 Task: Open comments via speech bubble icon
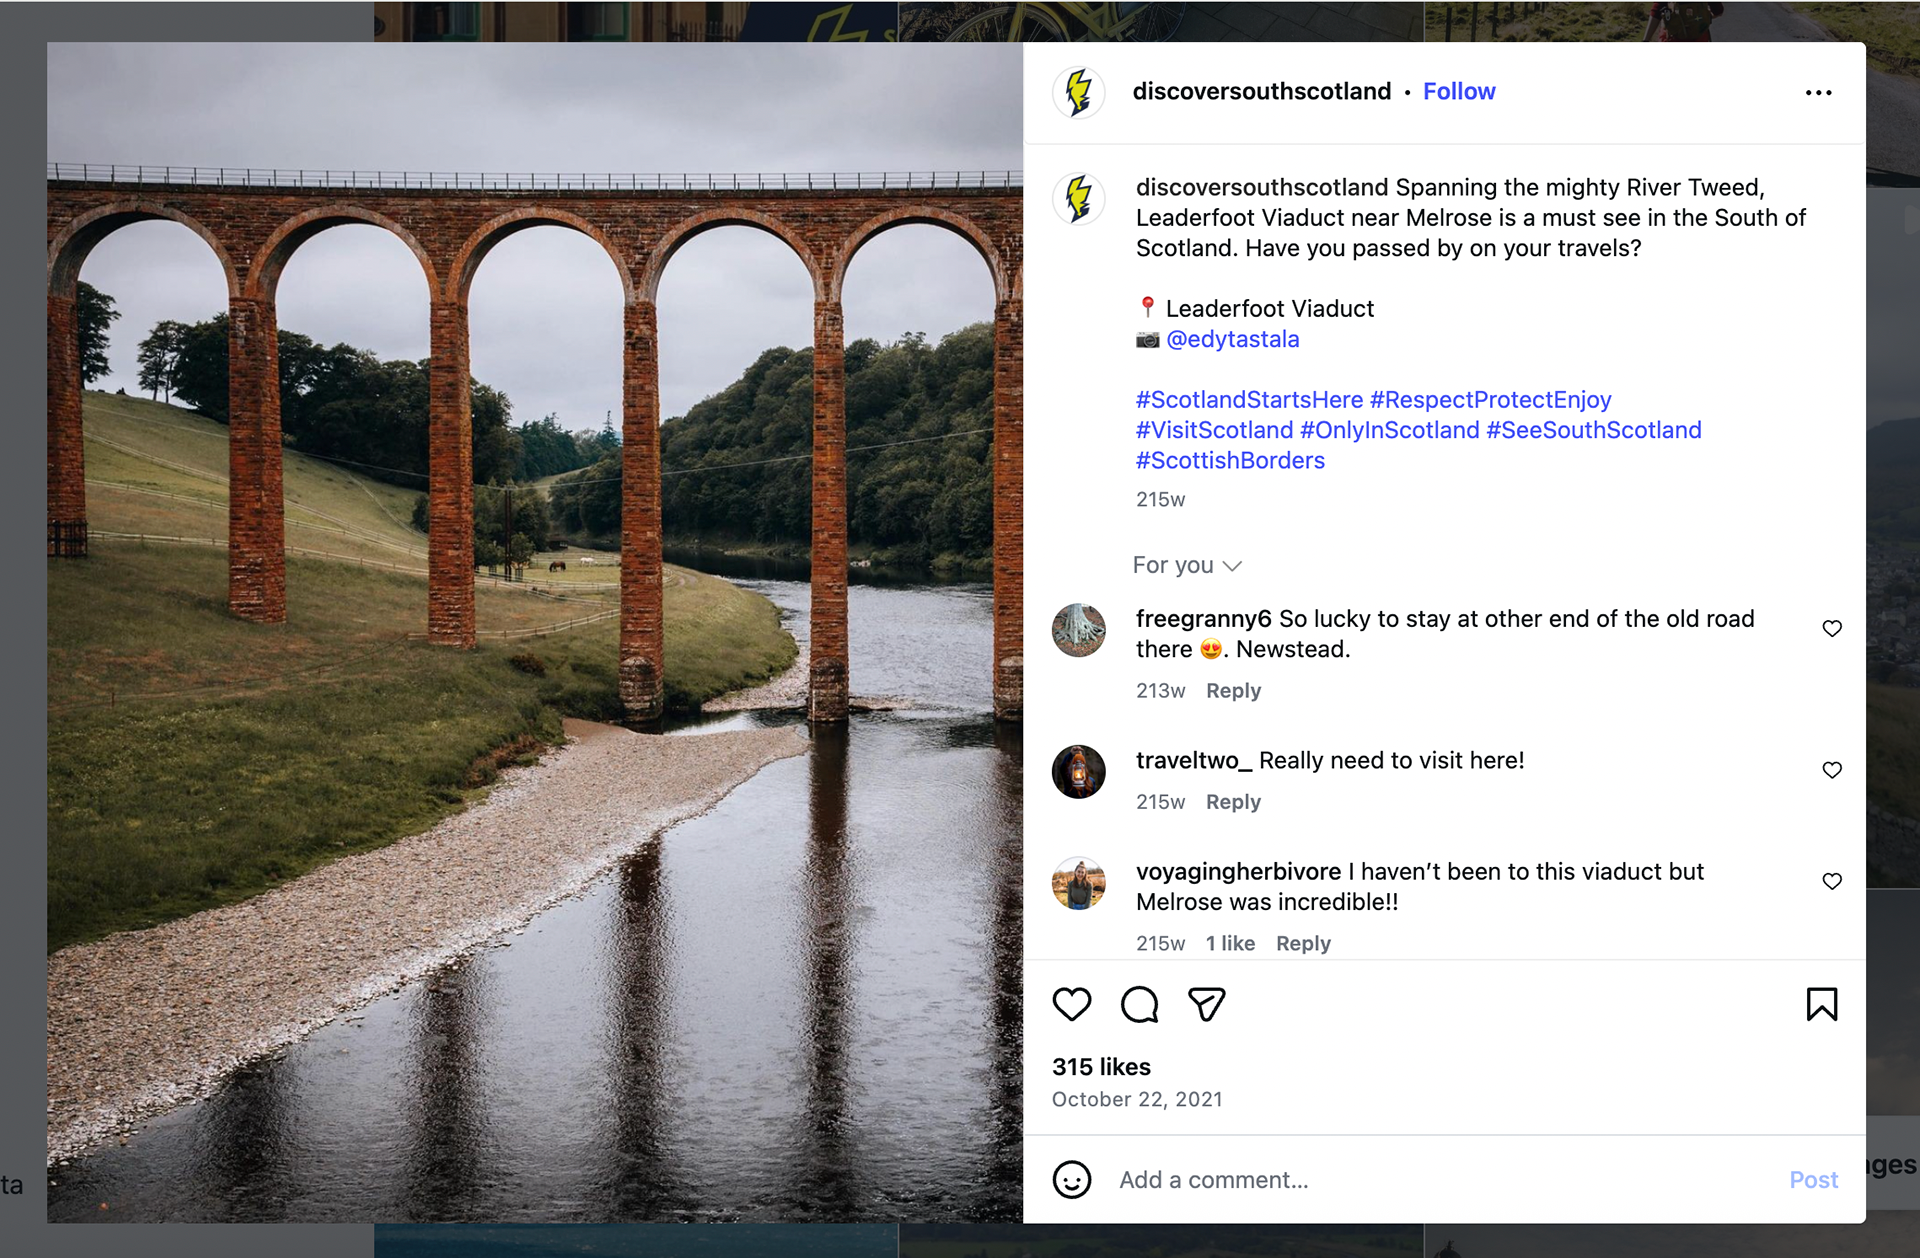coord(1139,1004)
